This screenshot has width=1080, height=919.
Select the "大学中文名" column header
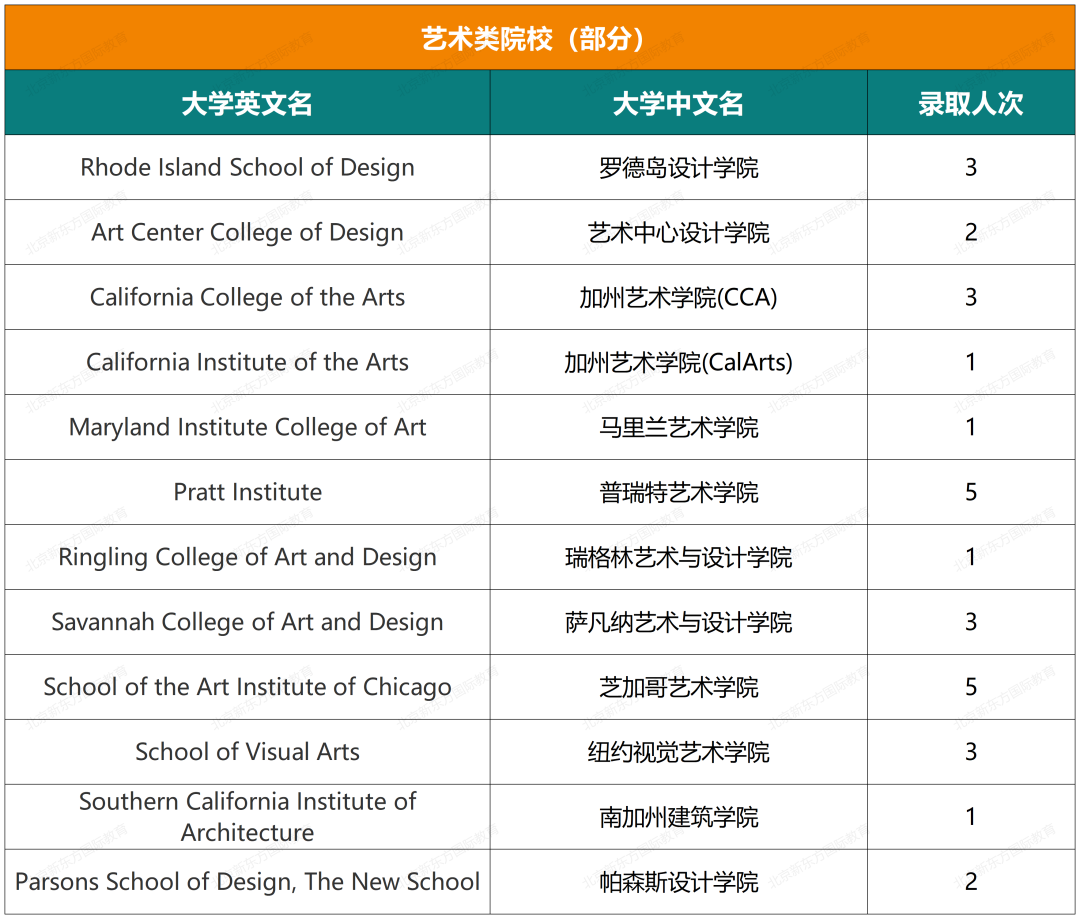[678, 103]
